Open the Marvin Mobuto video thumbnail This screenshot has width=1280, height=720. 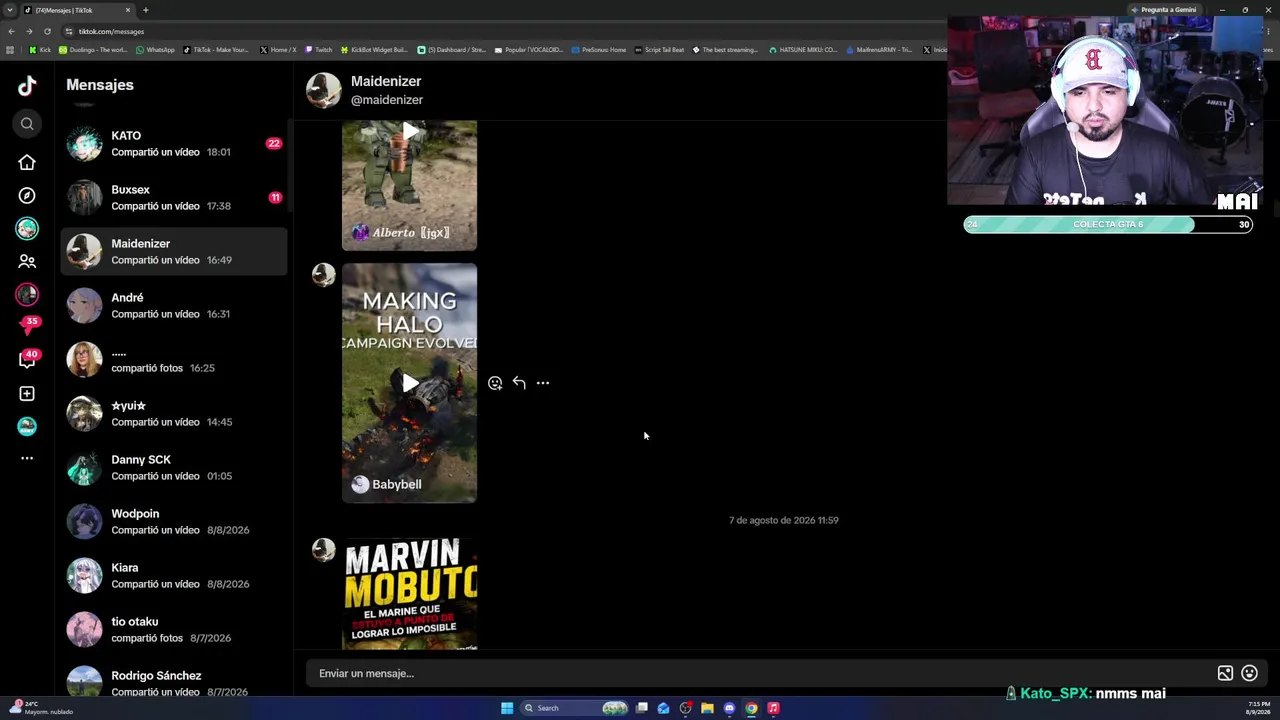(410, 593)
